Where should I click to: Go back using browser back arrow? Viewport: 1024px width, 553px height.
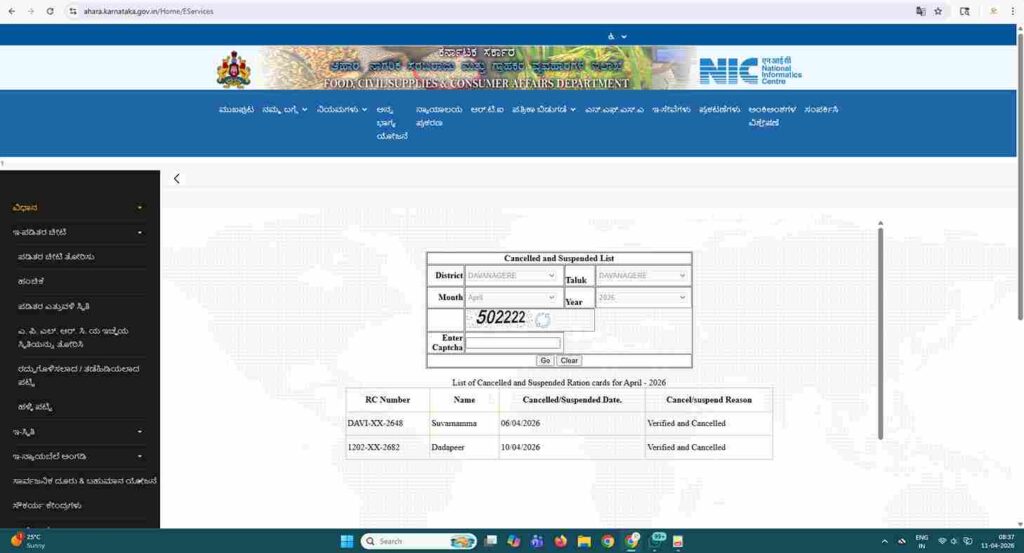click(x=12, y=11)
